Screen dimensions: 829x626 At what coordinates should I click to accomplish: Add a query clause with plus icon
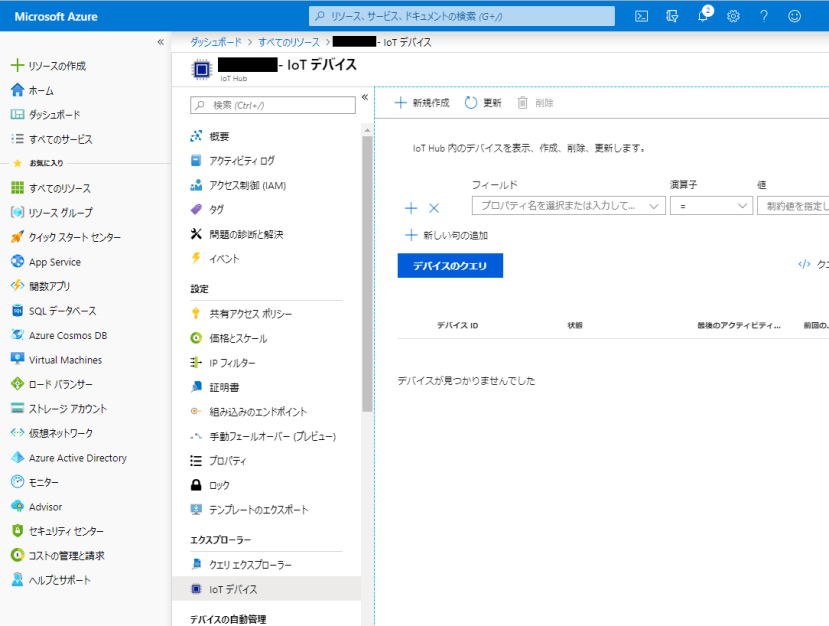411,208
